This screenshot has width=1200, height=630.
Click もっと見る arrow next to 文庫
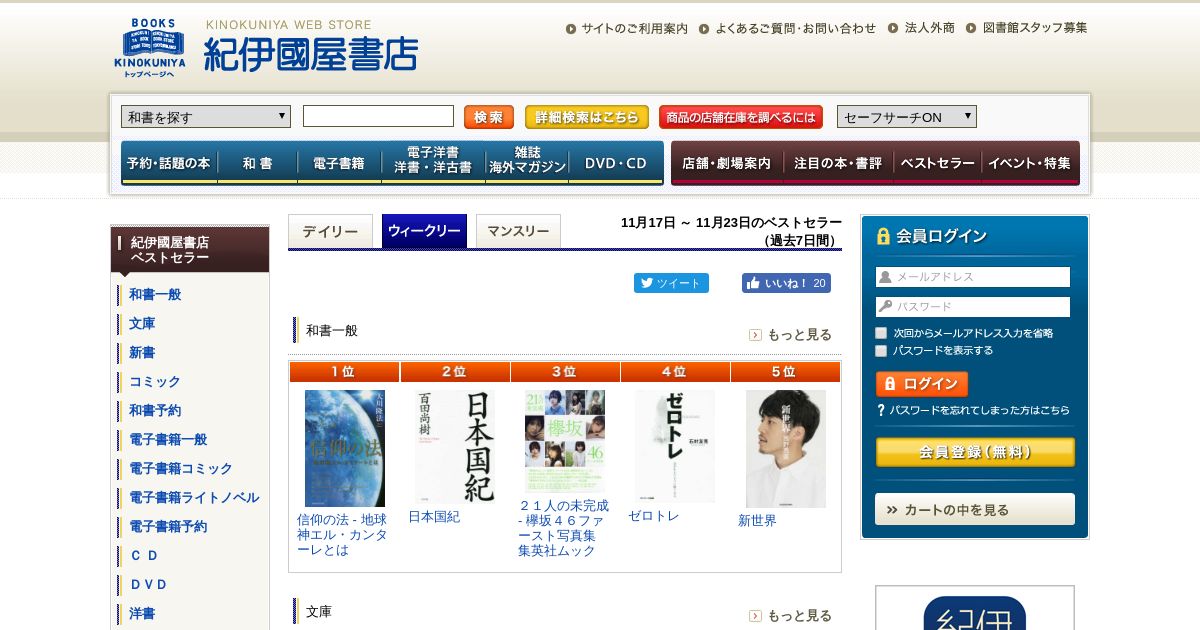click(x=755, y=616)
